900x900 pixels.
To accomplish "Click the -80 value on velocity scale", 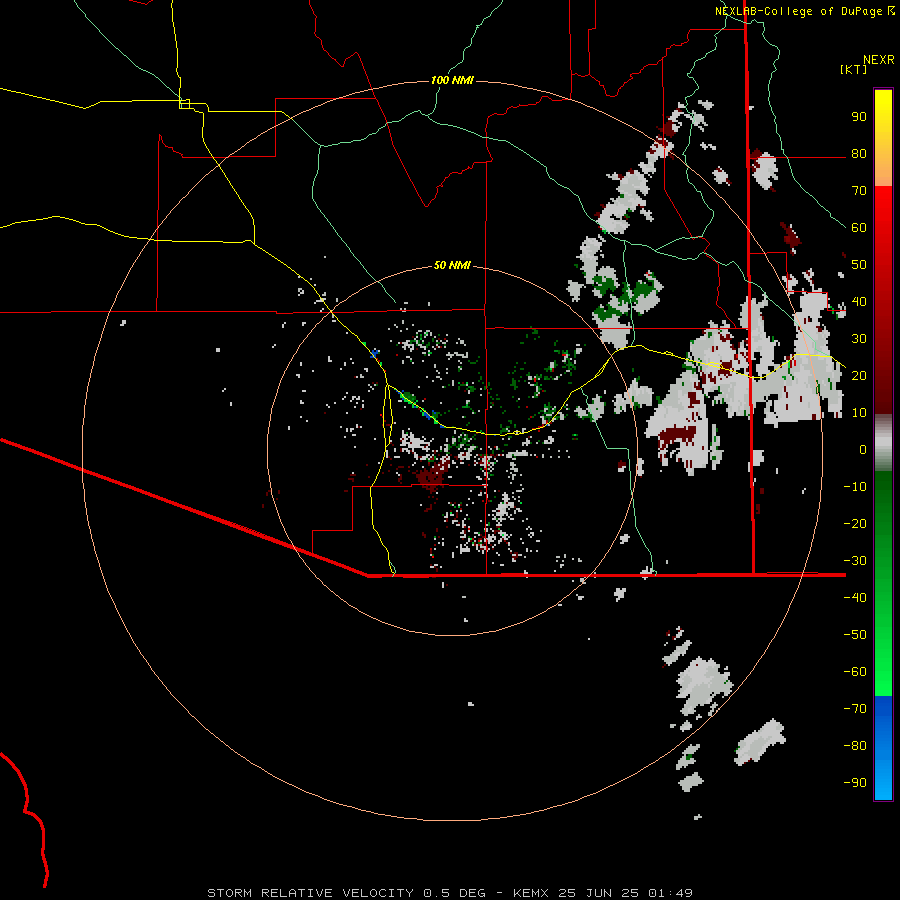I will tap(855, 746).
